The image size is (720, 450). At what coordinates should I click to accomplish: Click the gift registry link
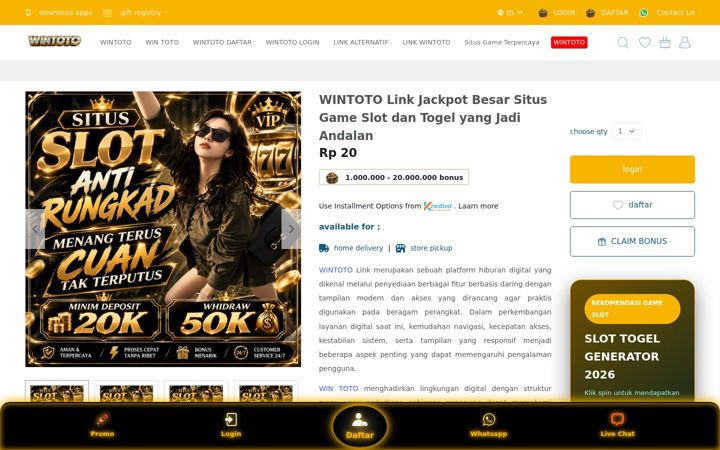tap(141, 12)
